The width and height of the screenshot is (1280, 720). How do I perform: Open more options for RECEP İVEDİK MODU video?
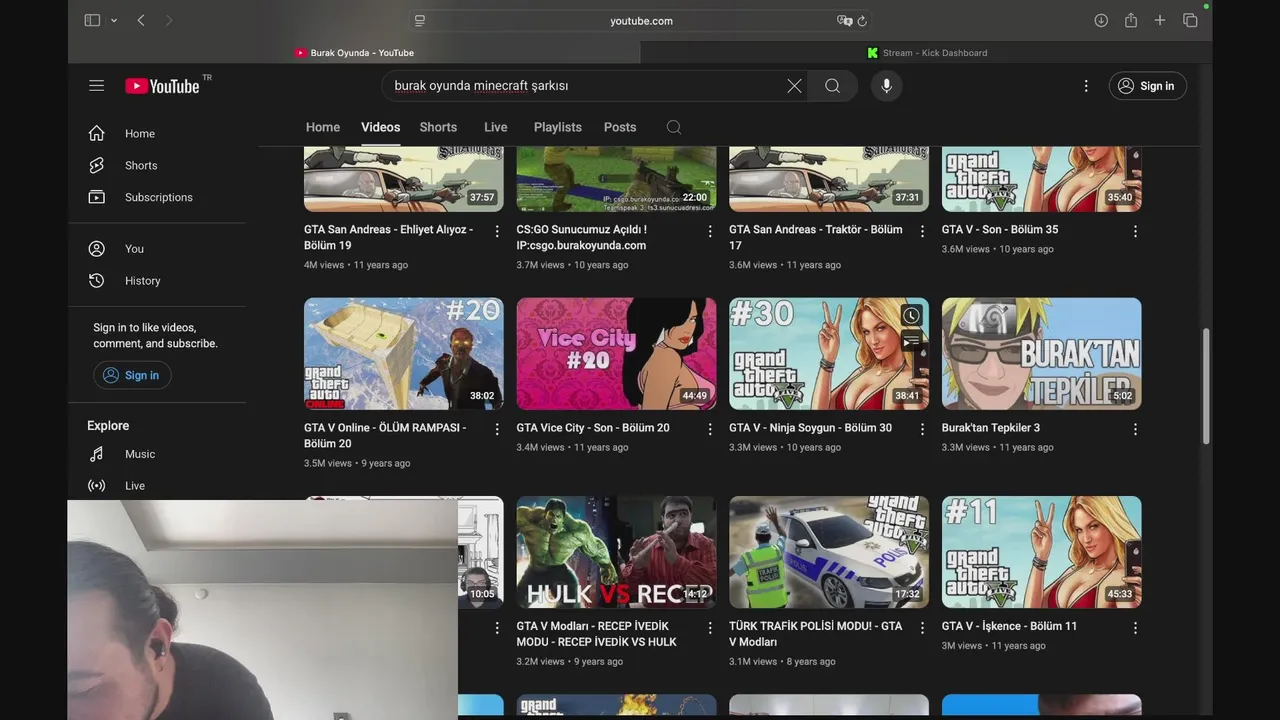pos(710,627)
